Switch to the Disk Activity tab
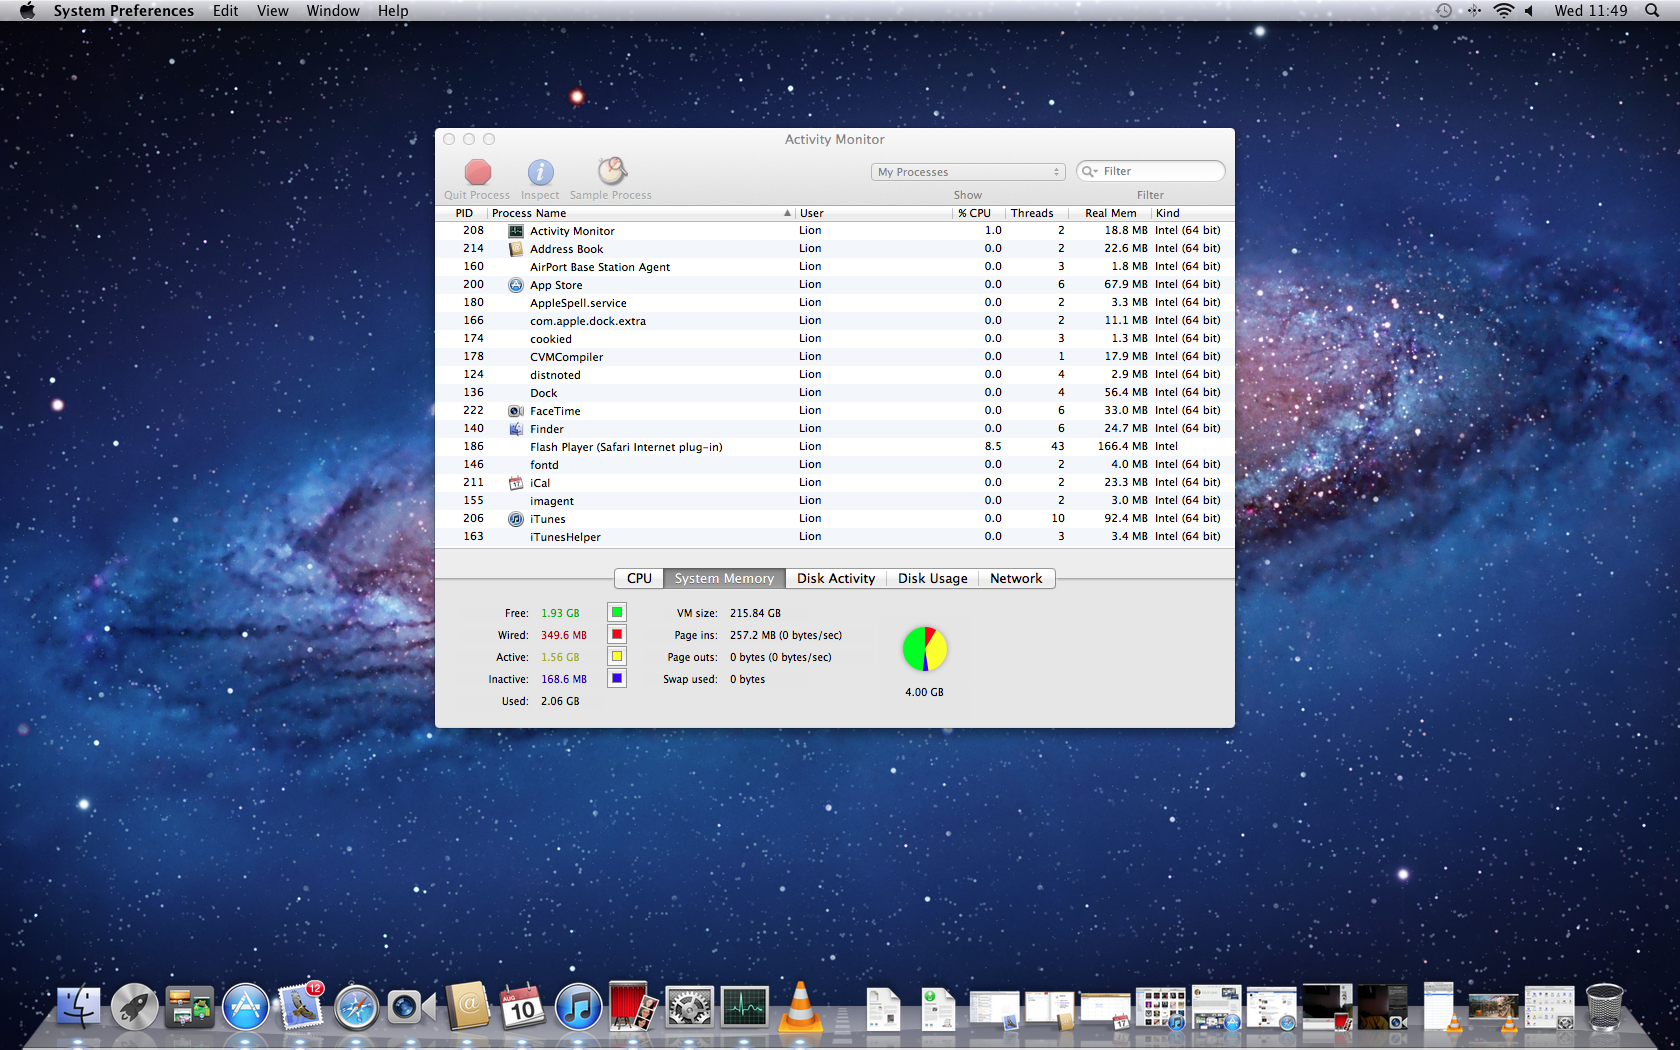Viewport: 1680px width, 1050px height. [x=835, y=579]
